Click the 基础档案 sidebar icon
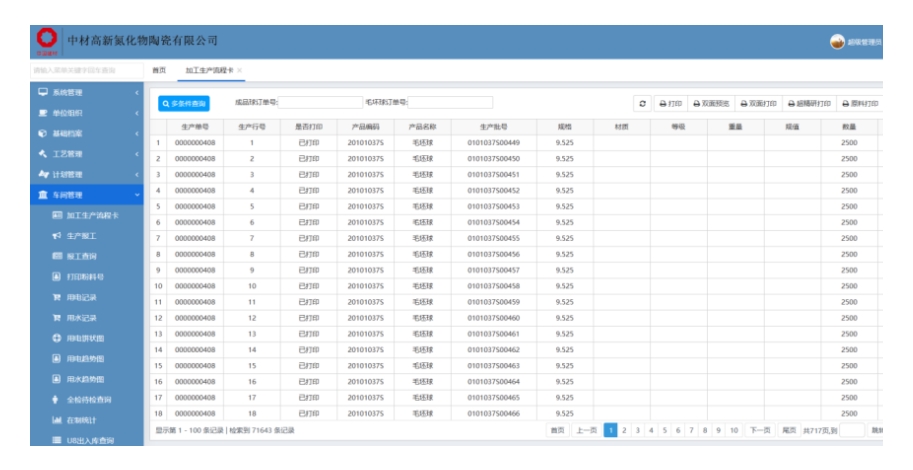 pyautogui.click(x=43, y=133)
